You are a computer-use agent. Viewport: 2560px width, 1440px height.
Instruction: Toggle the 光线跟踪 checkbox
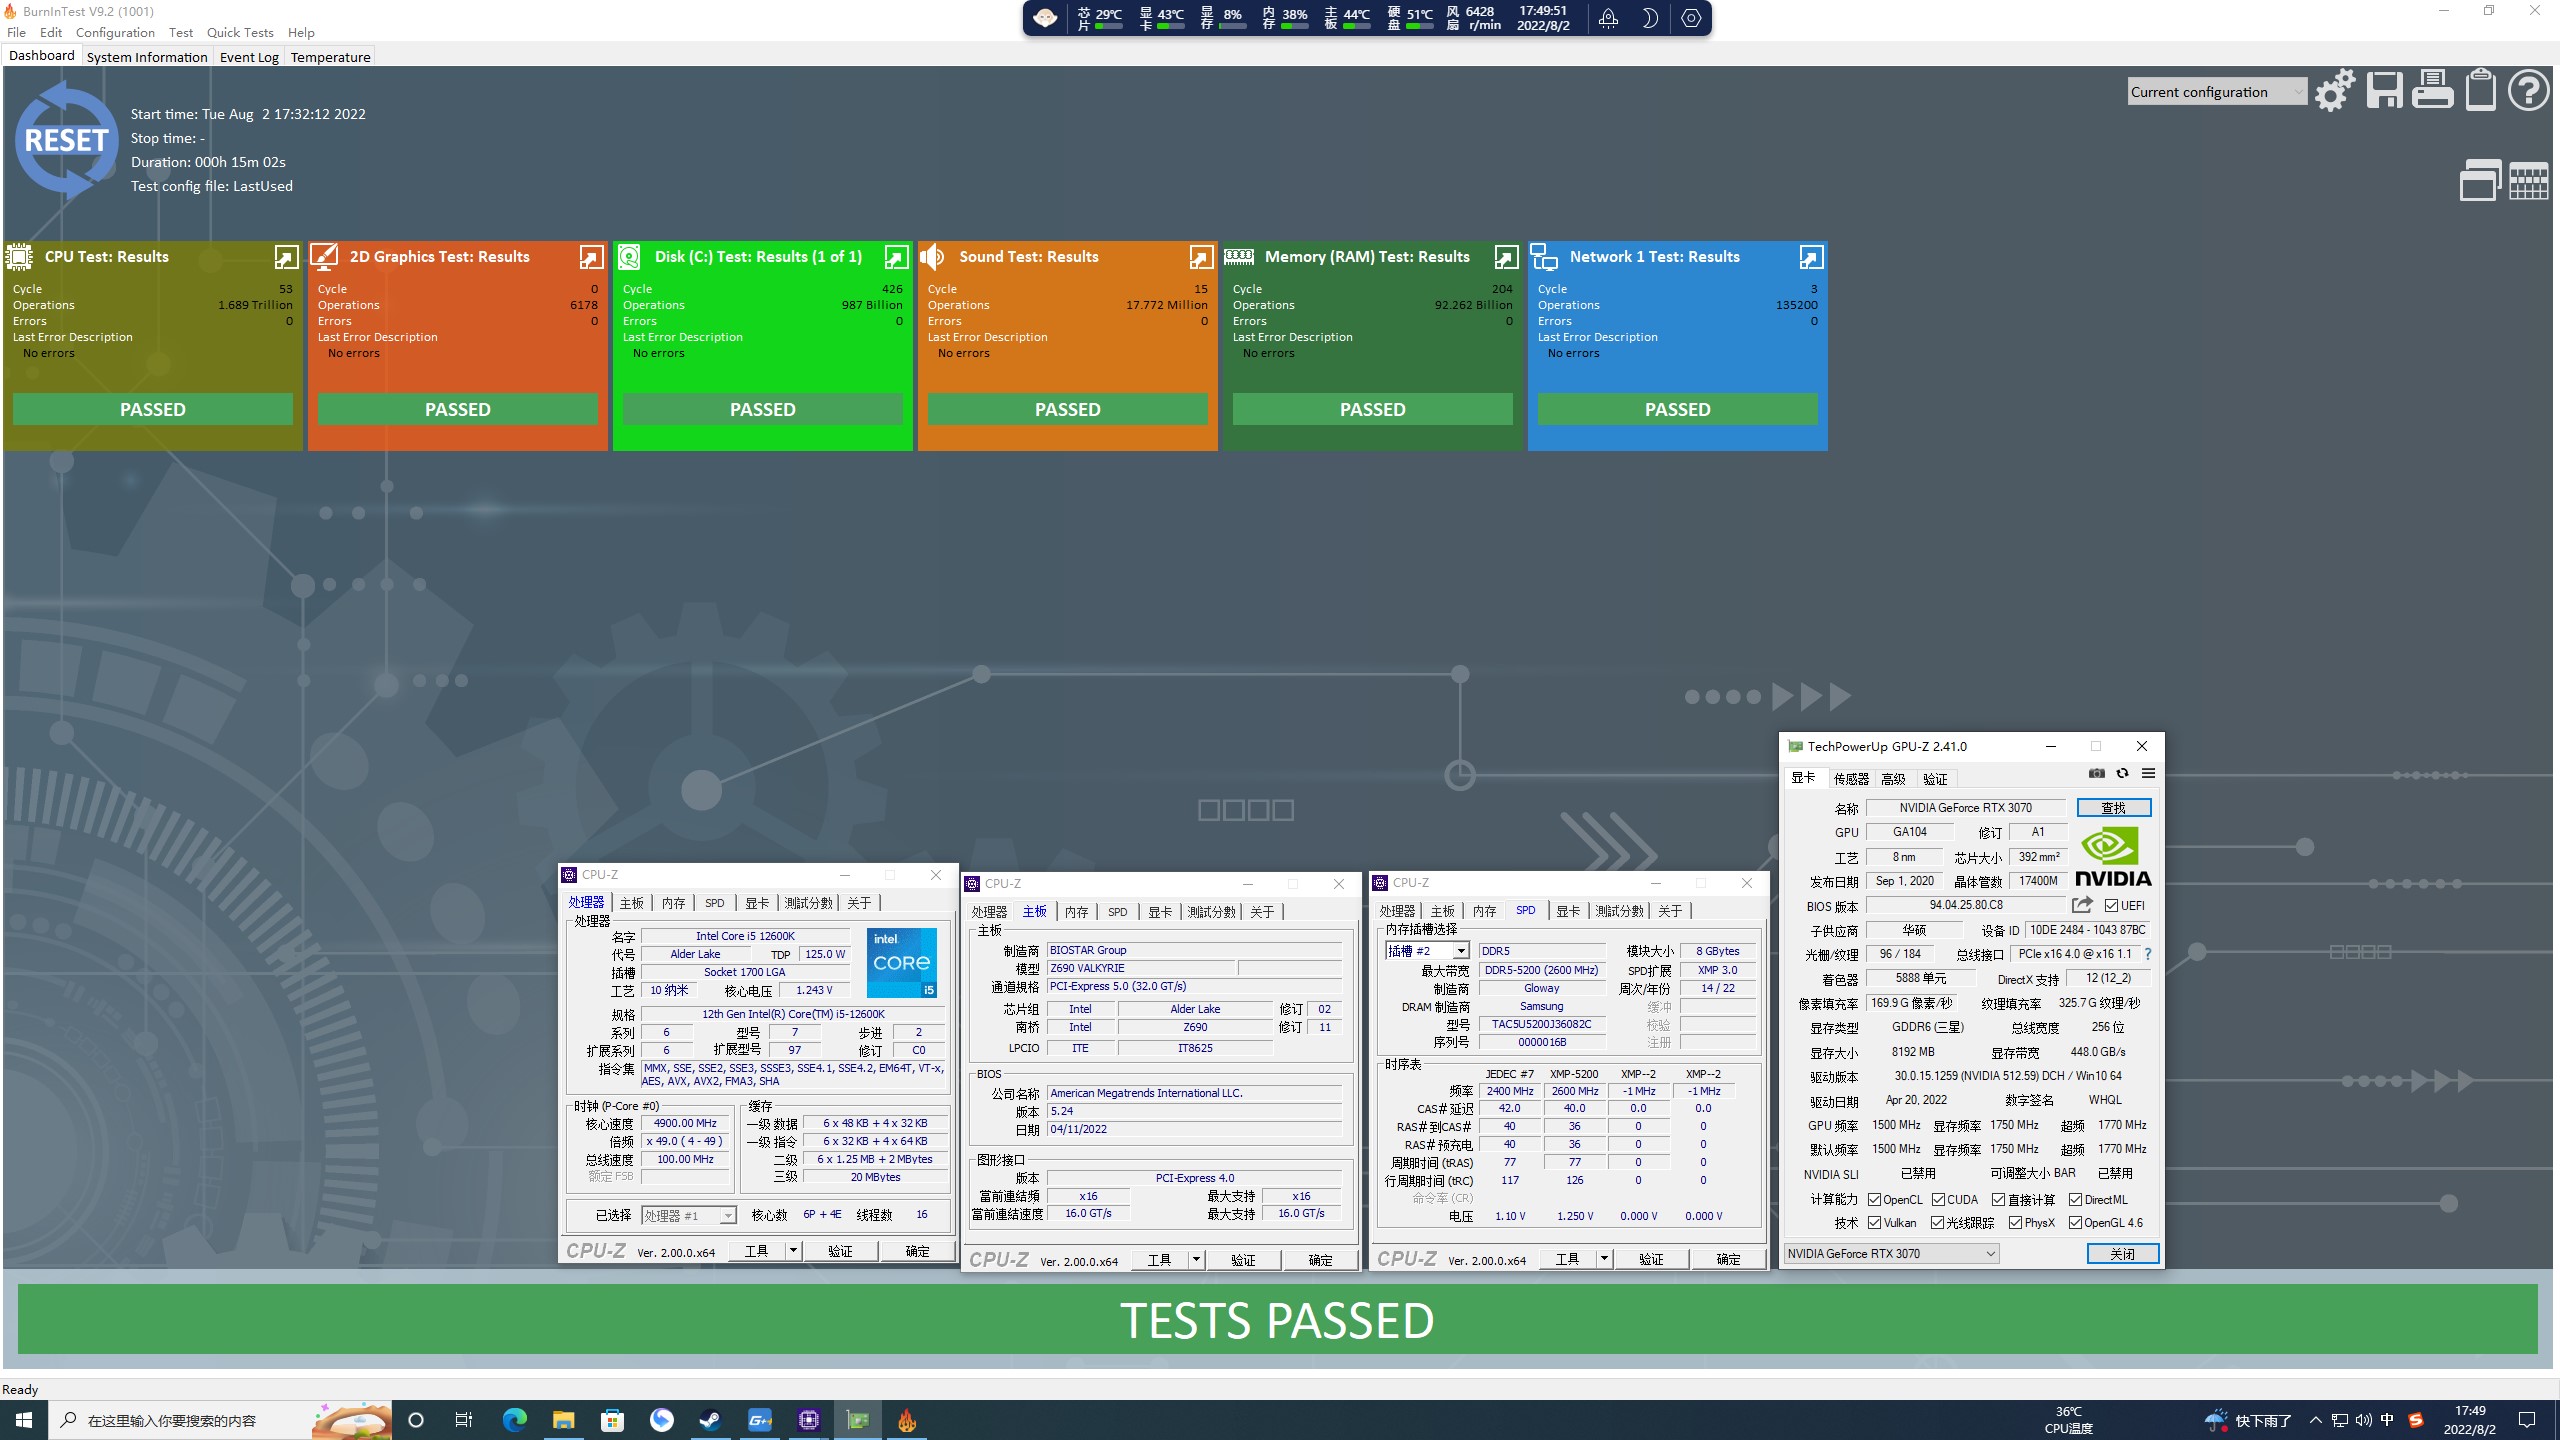(x=1938, y=1223)
